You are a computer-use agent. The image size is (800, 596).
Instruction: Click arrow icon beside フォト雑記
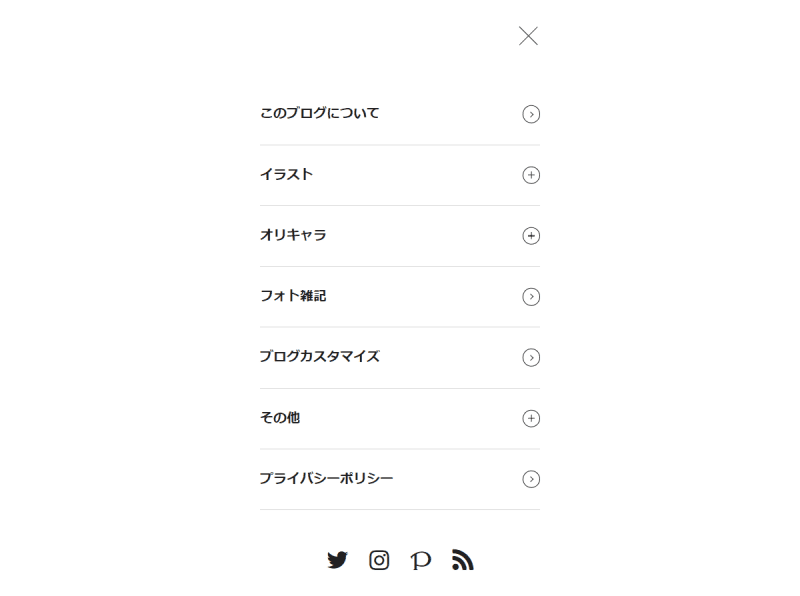531,296
